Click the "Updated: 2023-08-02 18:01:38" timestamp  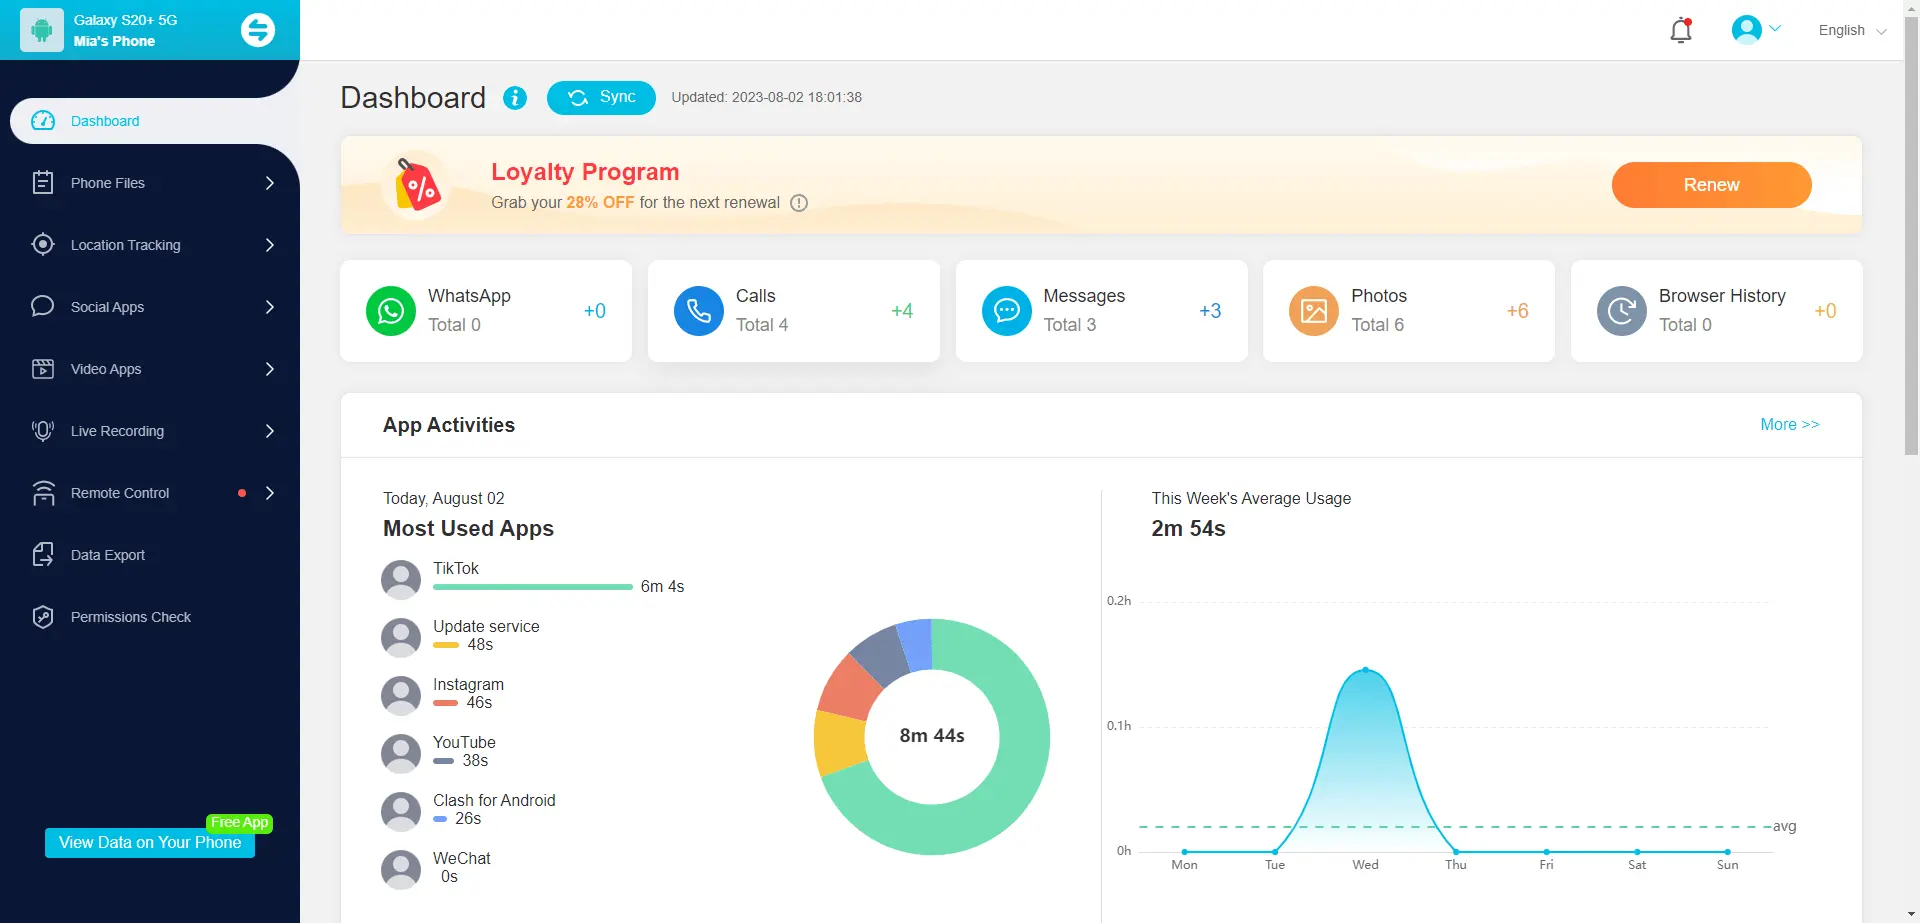pyautogui.click(x=766, y=97)
